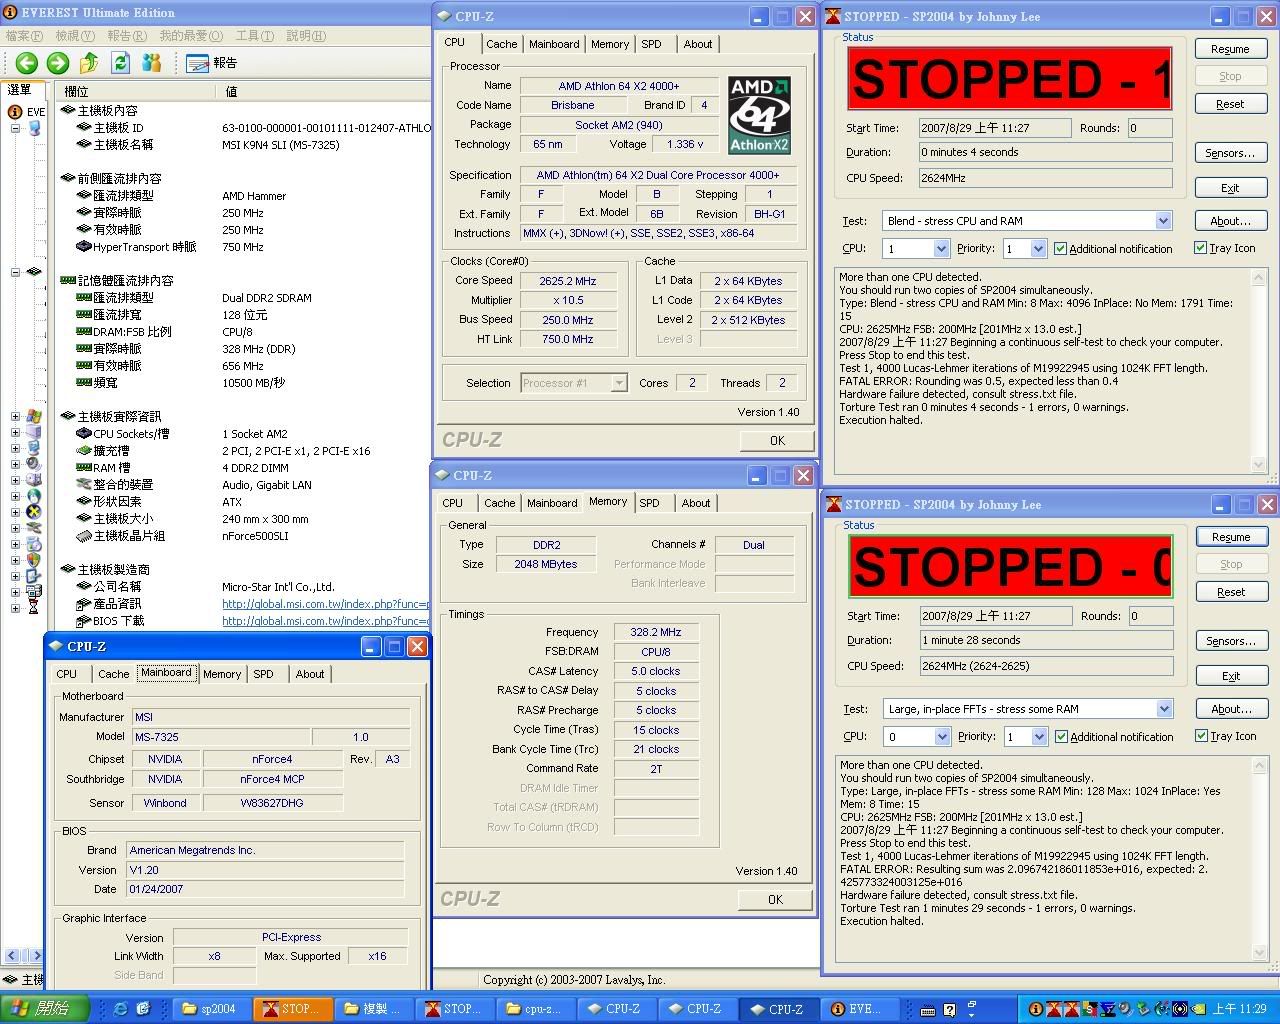The height and width of the screenshot is (1024, 1280).
Task: Click Resume in the Blend test SP2004 window
Action: (1230, 49)
